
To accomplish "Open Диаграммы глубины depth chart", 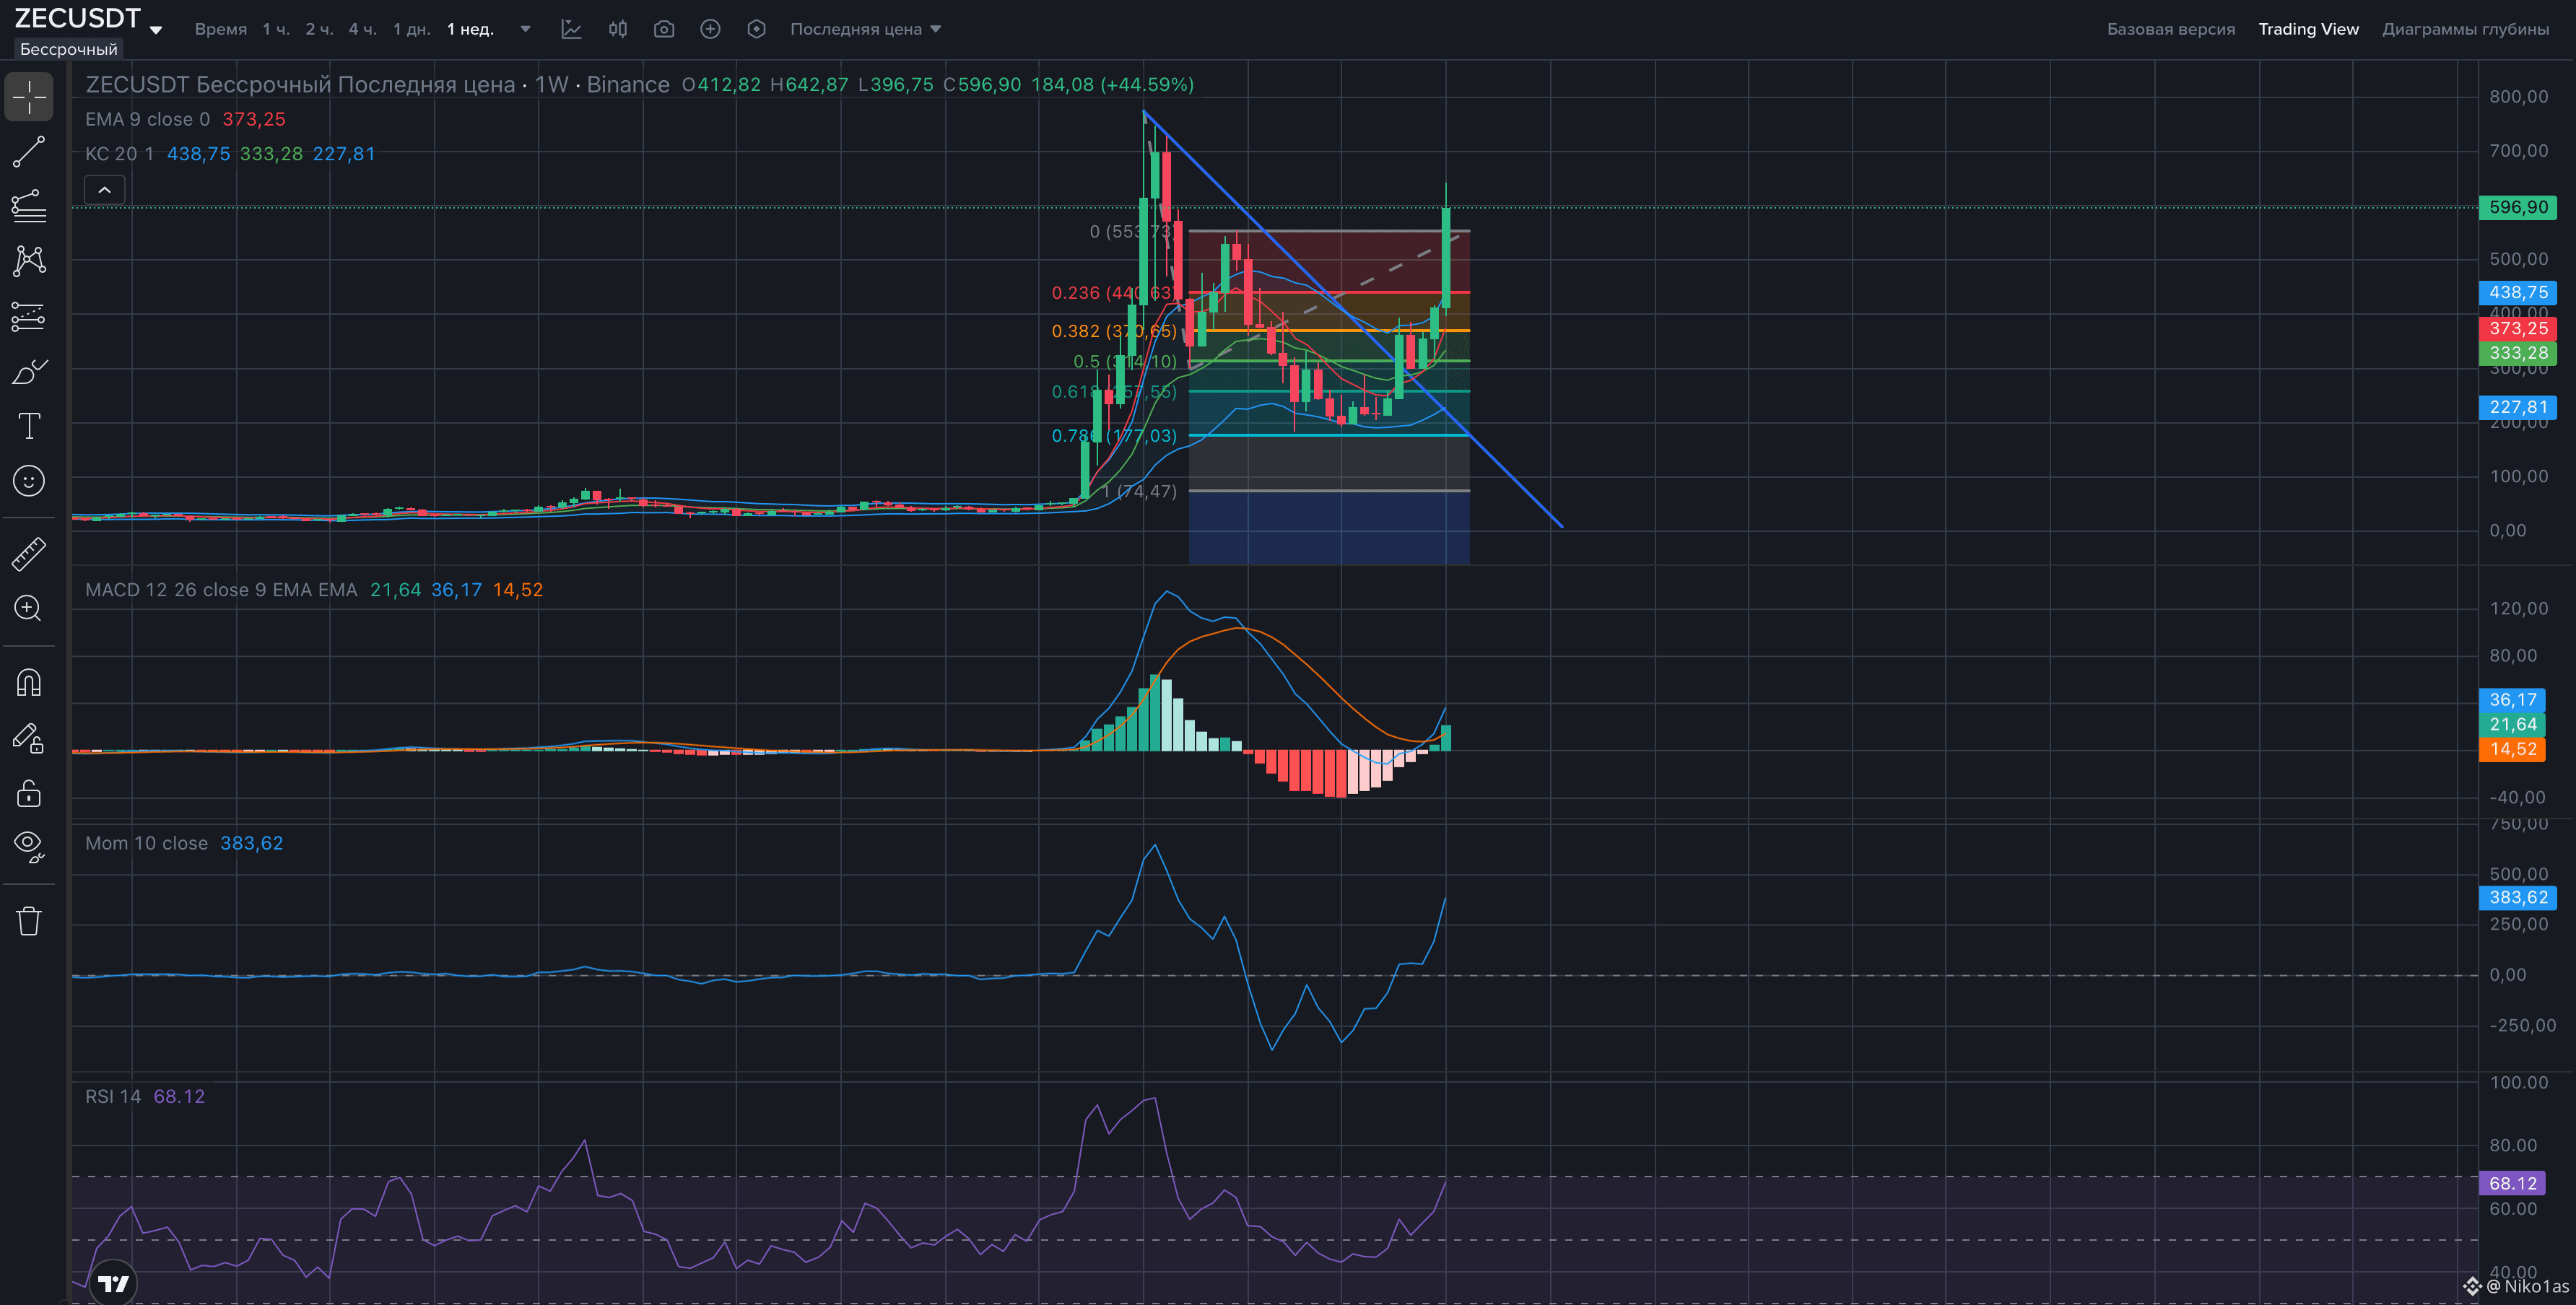I will [x=2465, y=29].
